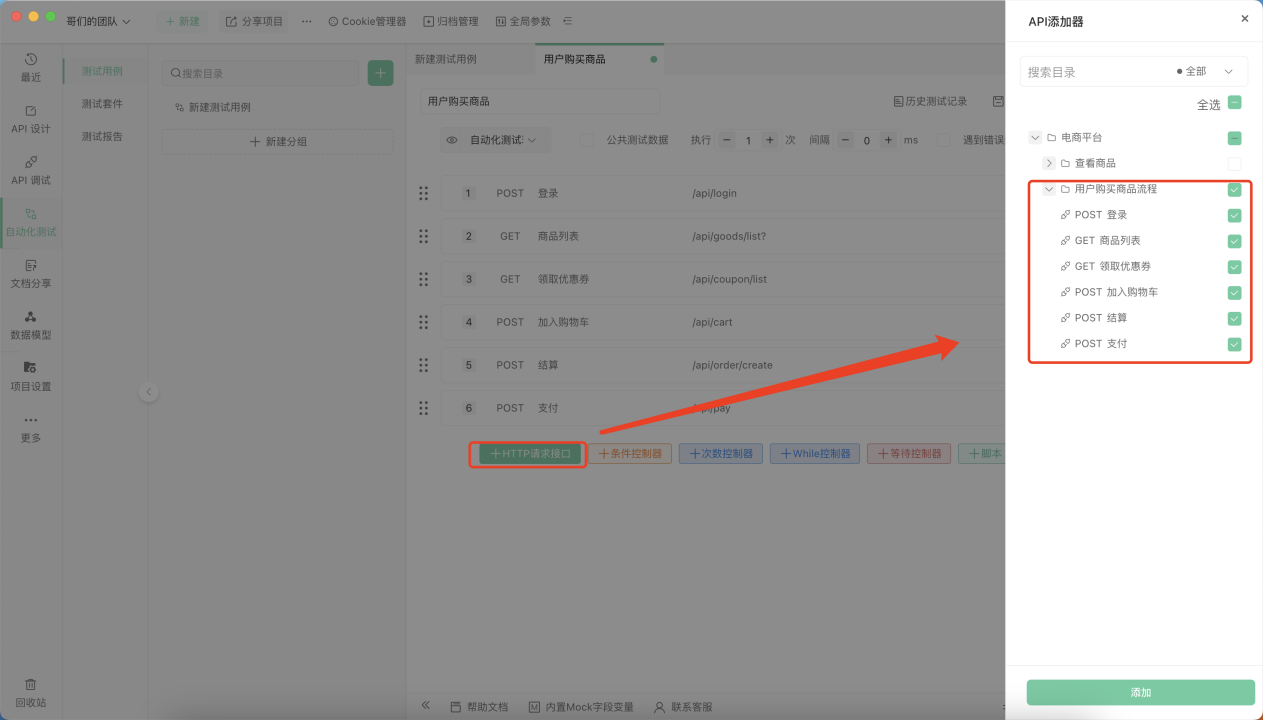Increase the 执行 count with plus

[770, 141]
